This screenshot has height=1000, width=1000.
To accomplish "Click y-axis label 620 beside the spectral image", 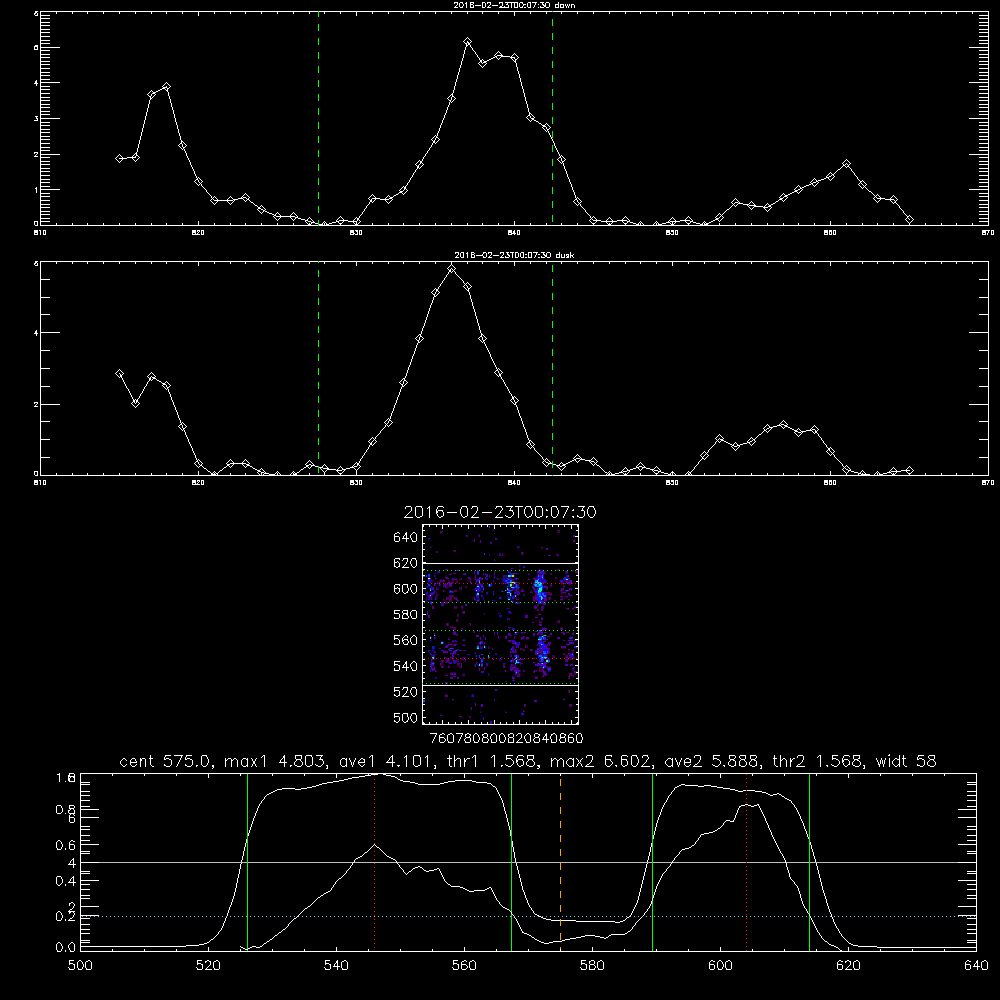I will [406, 563].
